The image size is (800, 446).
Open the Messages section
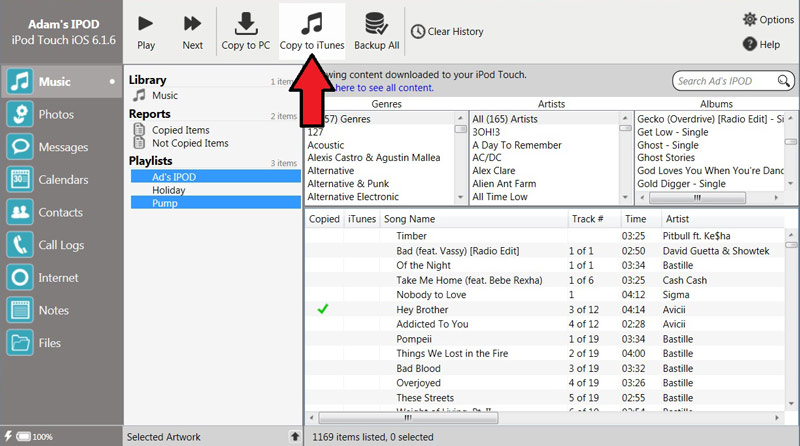61,147
